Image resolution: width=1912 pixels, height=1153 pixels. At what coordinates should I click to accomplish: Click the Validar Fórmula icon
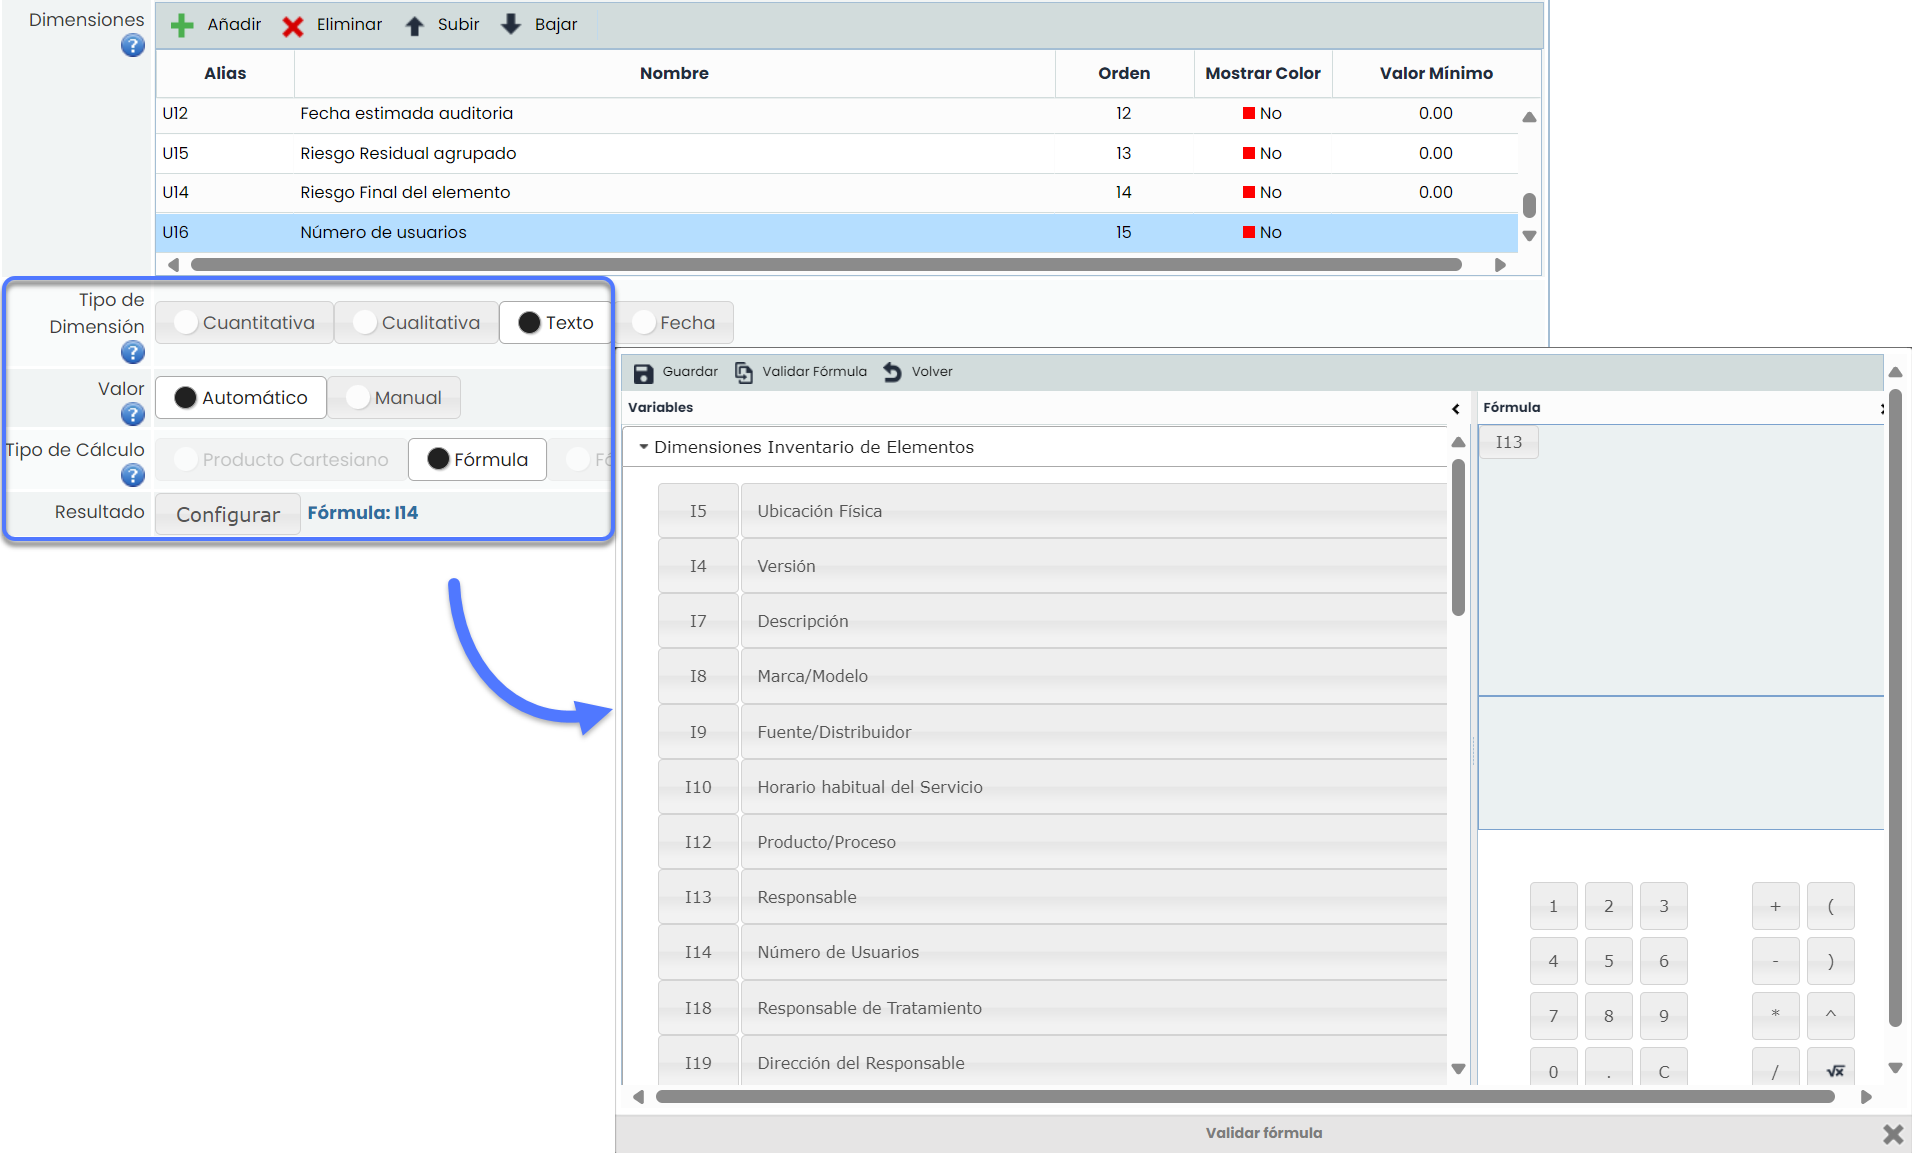tap(744, 373)
